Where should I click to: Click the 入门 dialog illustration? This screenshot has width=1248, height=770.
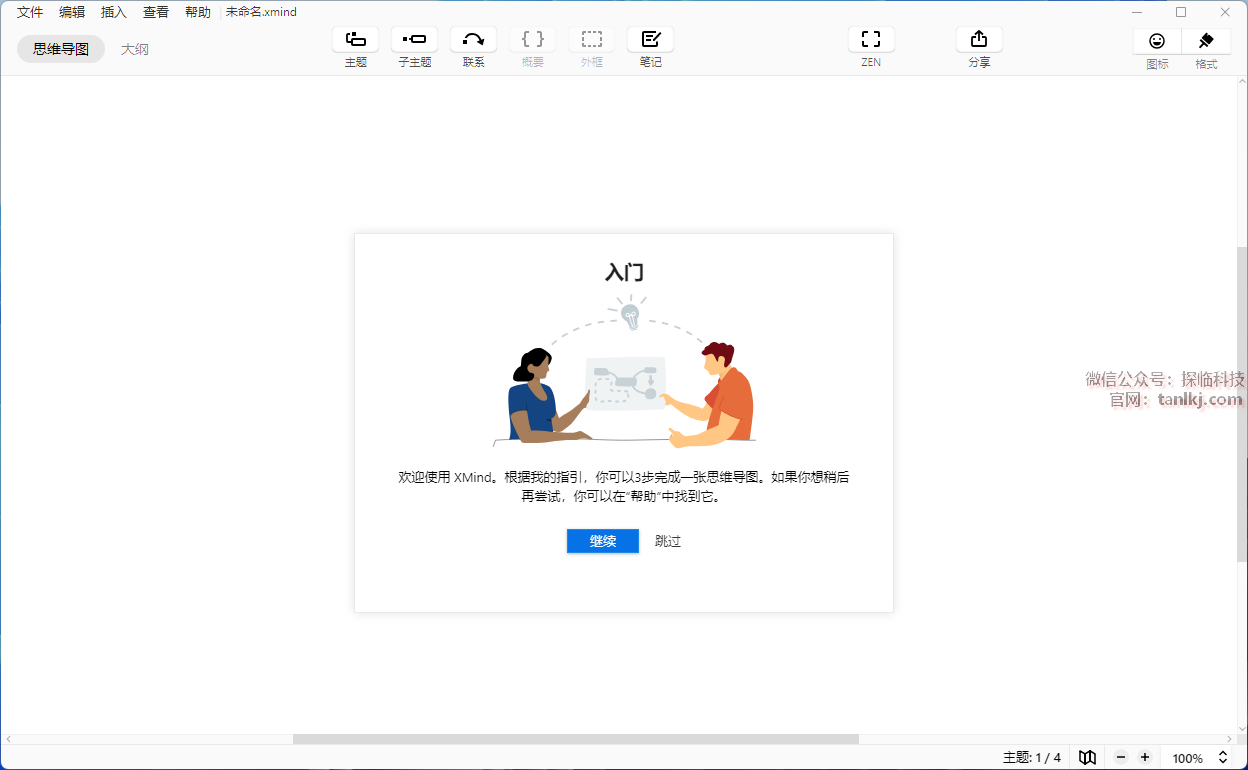(625, 372)
